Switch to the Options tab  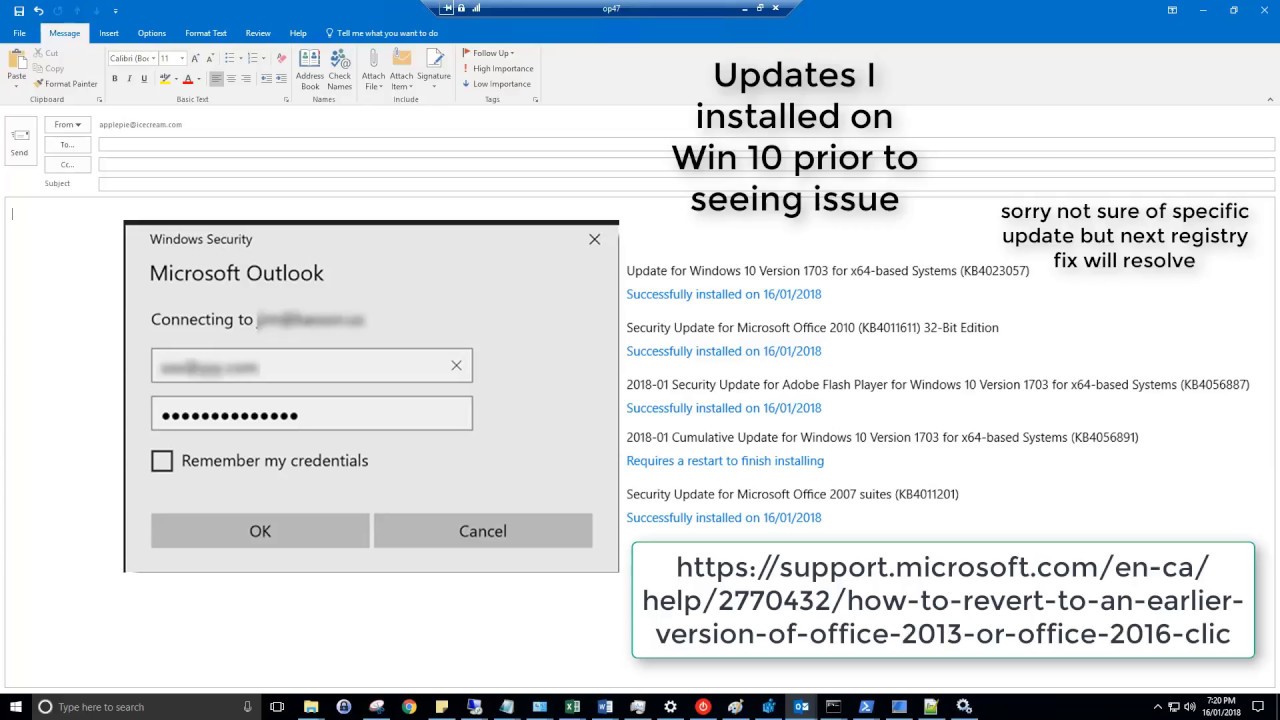coord(152,33)
